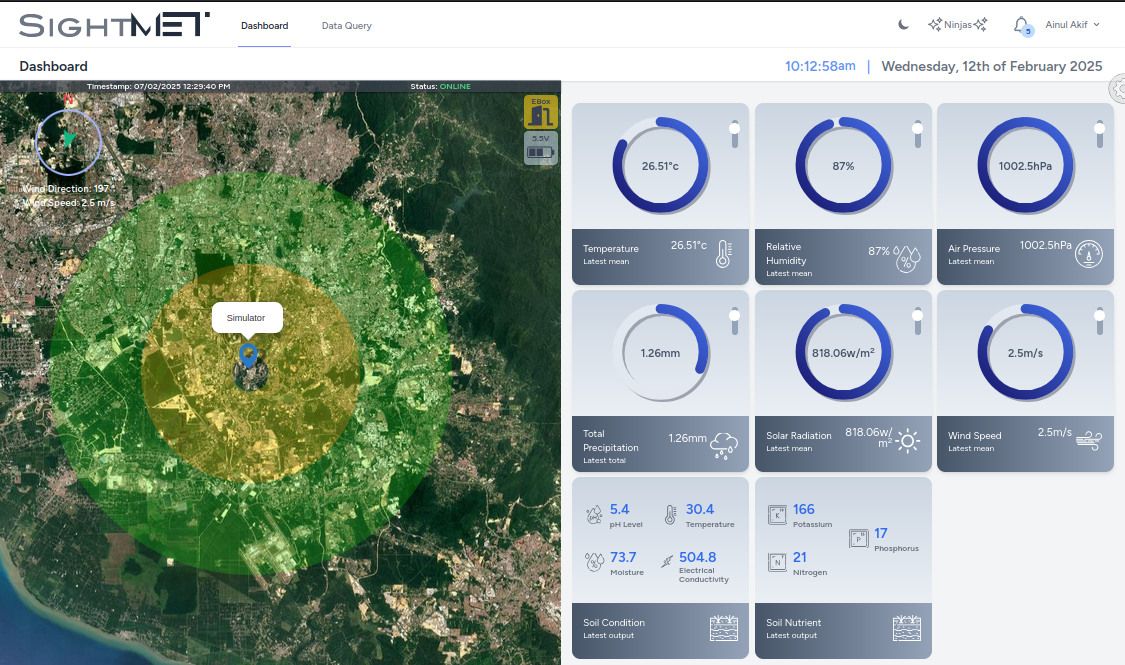This screenshot has width=1125, height=665.
Task: Click the 1002.5hPa pressure gauge ring
Action: (x=1025, y=166)
